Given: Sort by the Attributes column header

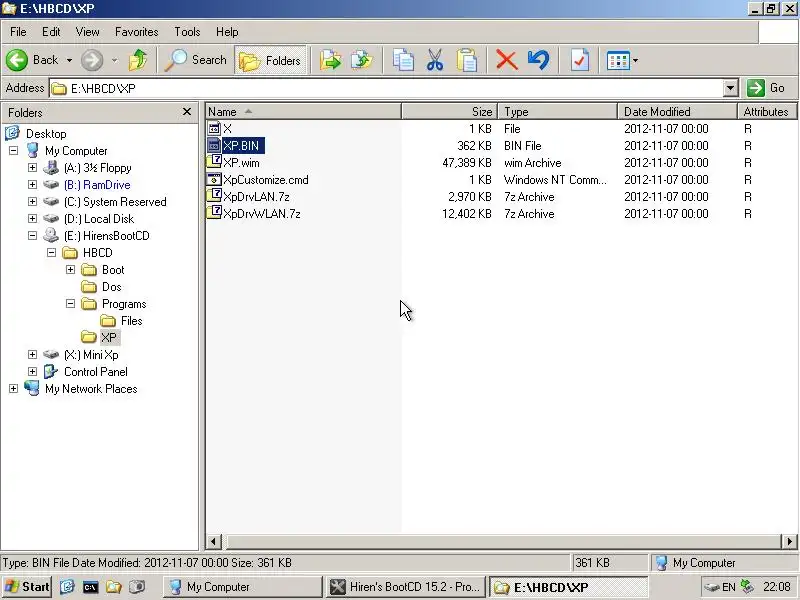Looking at the screenshot, I should [767, 111].
